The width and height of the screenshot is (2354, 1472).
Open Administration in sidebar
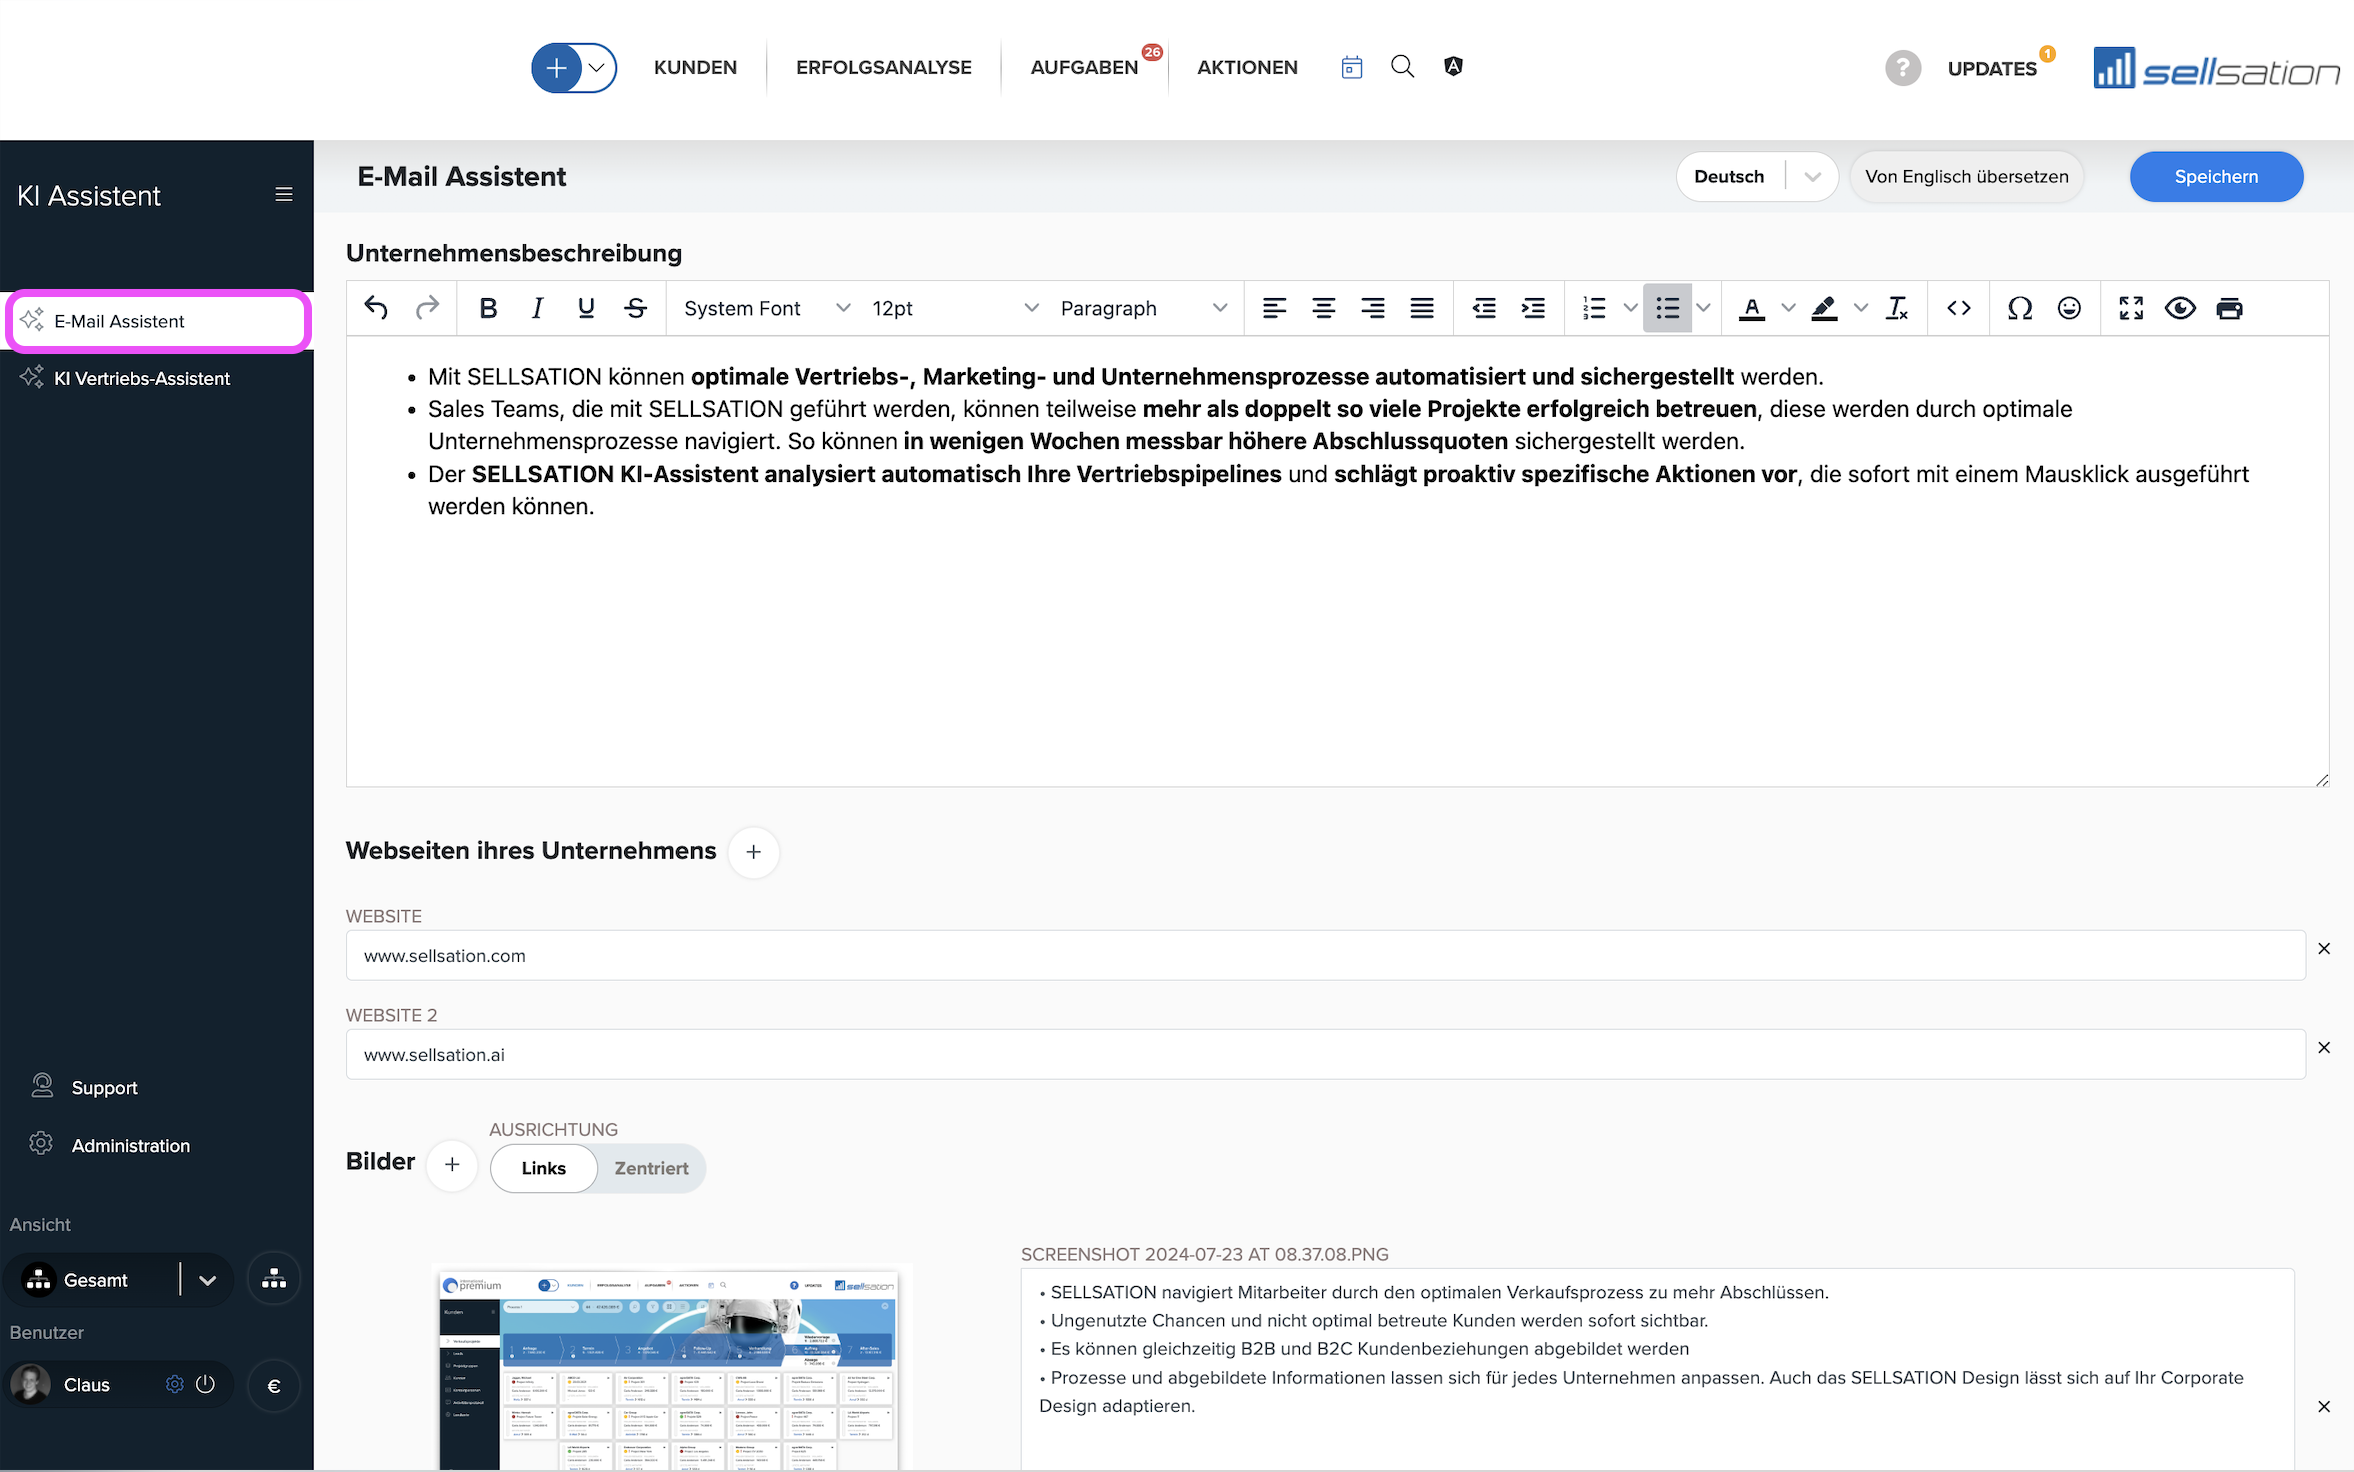[x=130, y=1146]
